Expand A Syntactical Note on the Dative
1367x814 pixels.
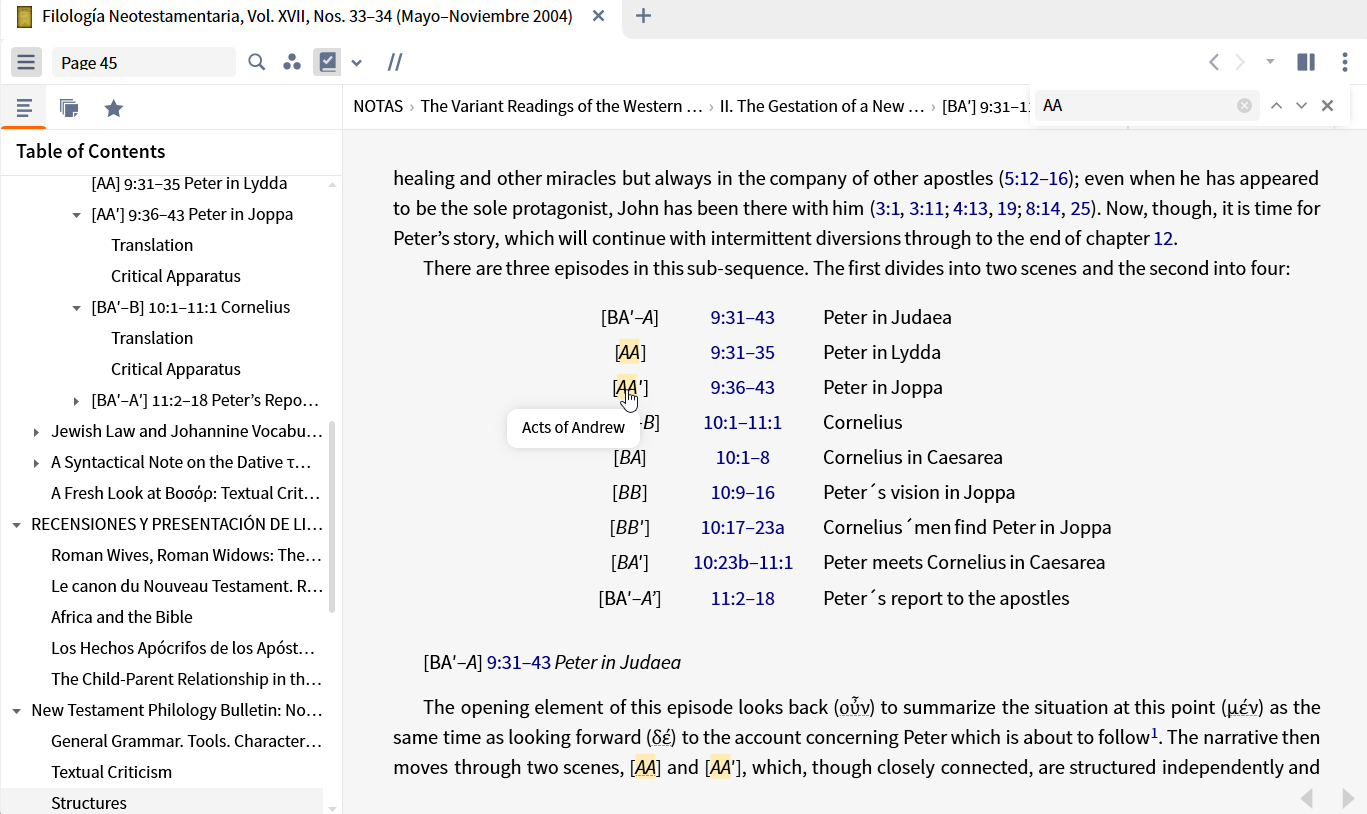(x=36, y=462)
